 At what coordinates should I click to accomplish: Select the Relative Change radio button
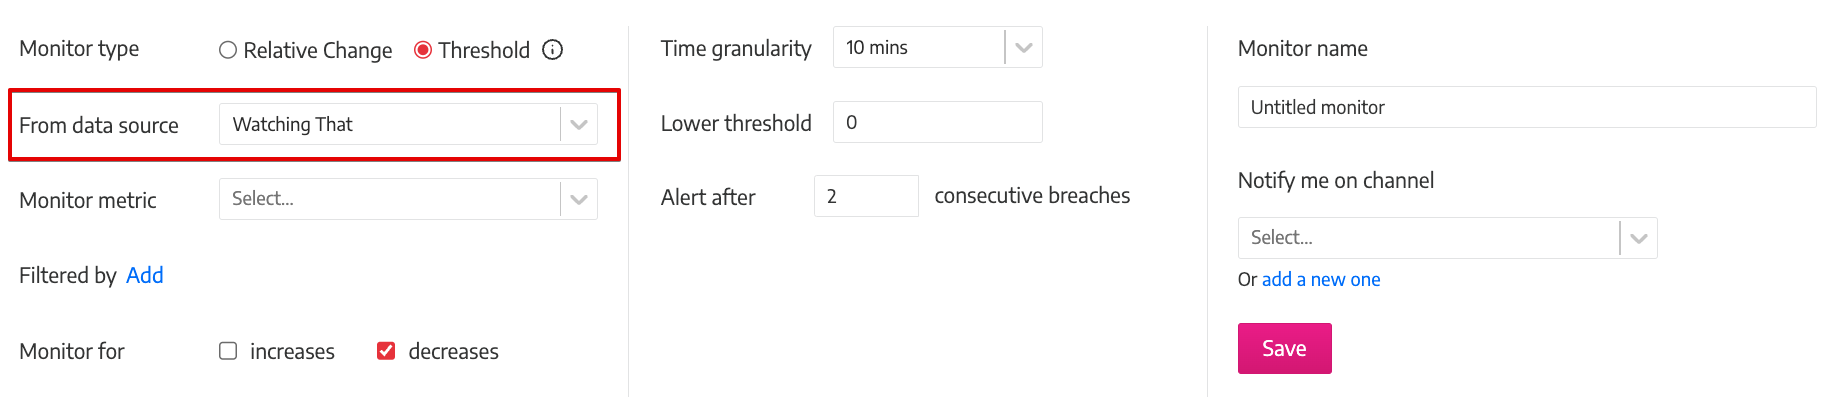(228, 50)
